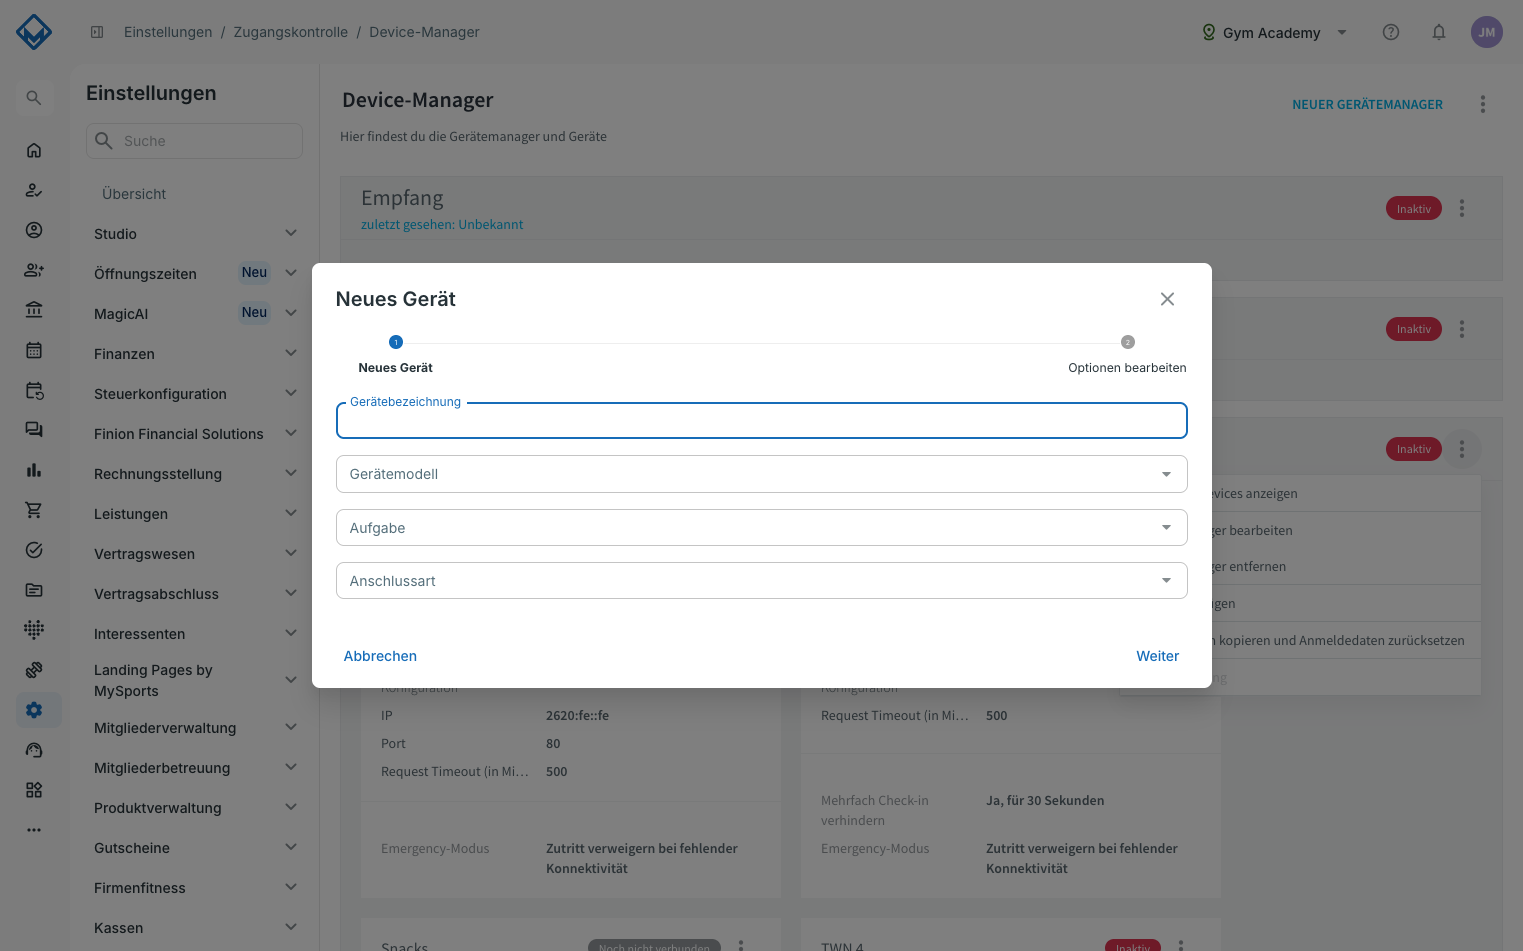Open the Aufgabe dropdown

(762, 528)
